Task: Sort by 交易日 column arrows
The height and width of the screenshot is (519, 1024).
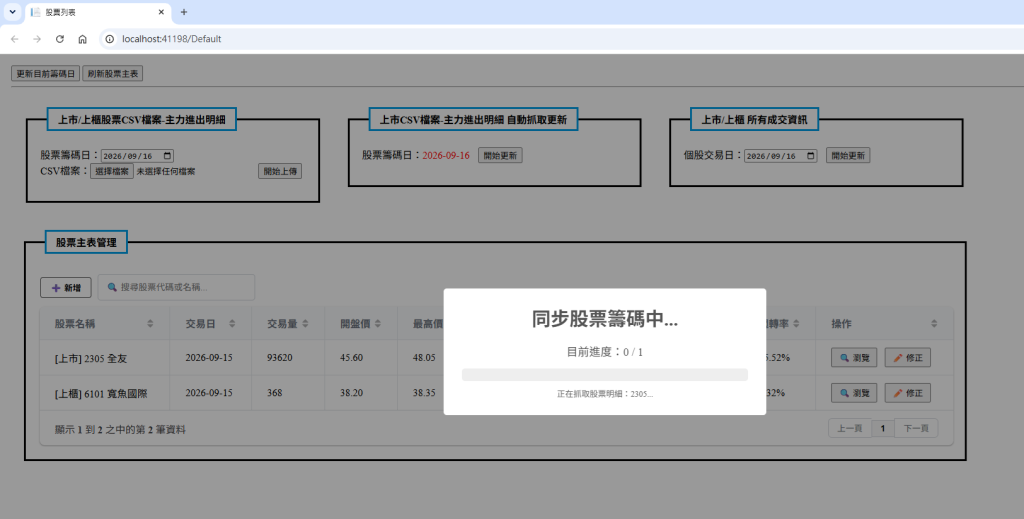Action: click(232, 324)
